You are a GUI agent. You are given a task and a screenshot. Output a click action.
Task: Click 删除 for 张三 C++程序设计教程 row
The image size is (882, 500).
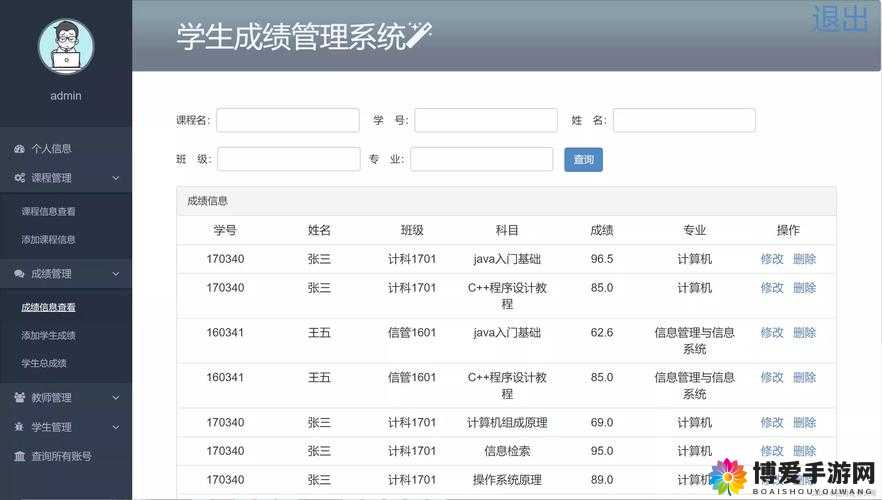pyautogui.click(x=804, y=288)
